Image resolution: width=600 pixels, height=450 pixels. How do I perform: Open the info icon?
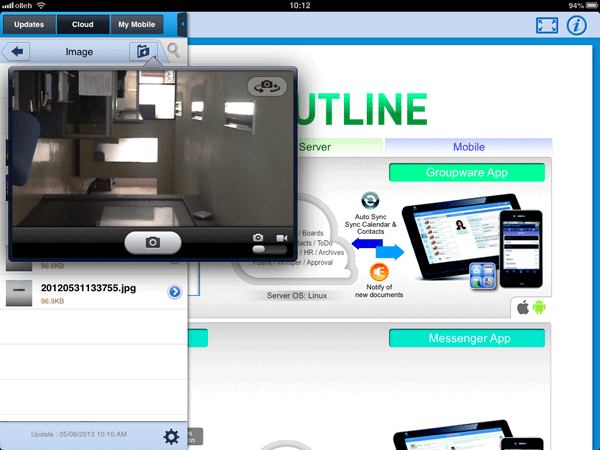click(576, 25)
